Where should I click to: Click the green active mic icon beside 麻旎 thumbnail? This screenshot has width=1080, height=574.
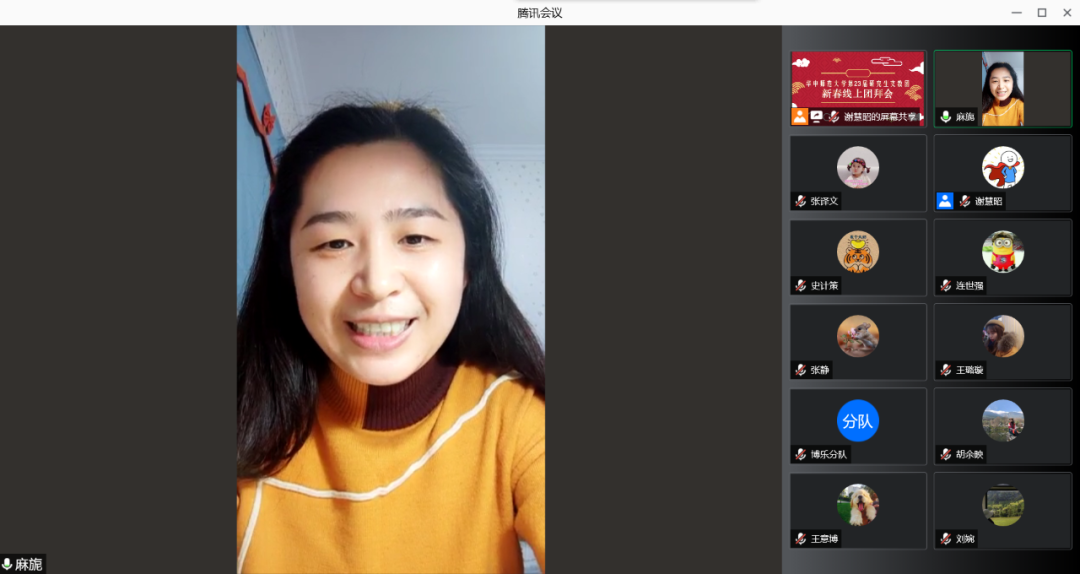pos(945,117)
